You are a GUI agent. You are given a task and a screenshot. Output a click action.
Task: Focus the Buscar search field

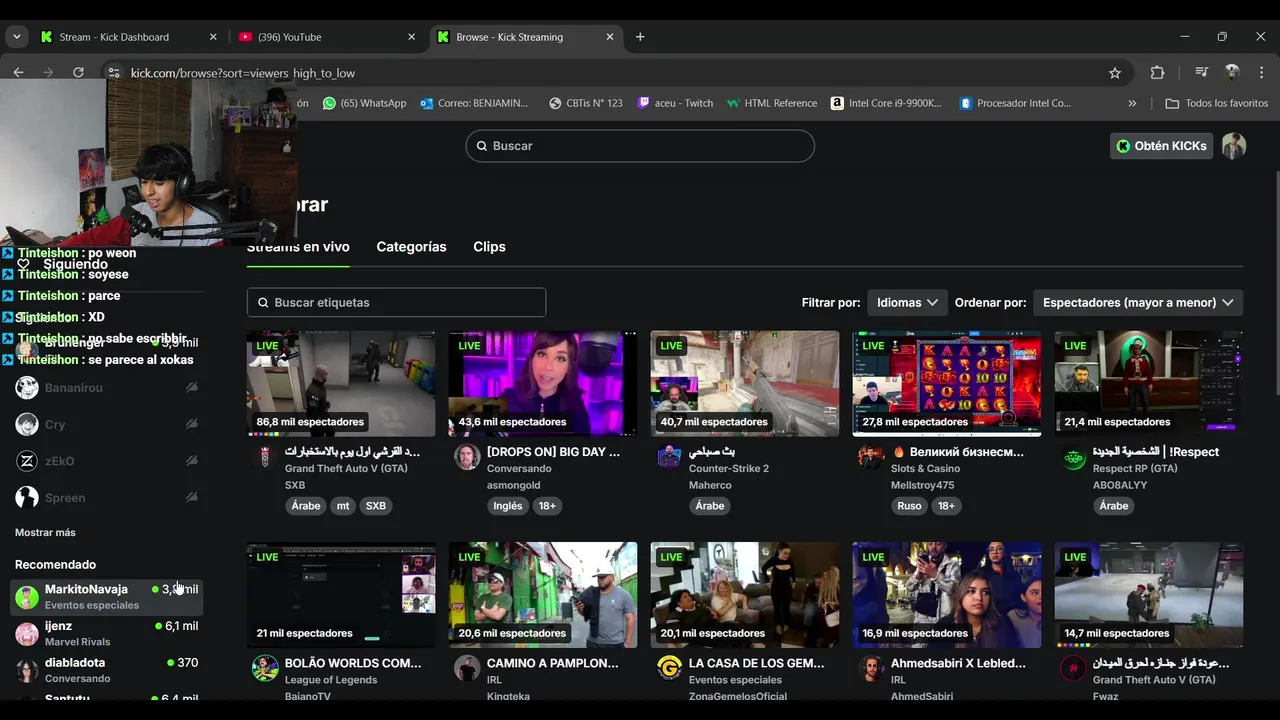640,146
